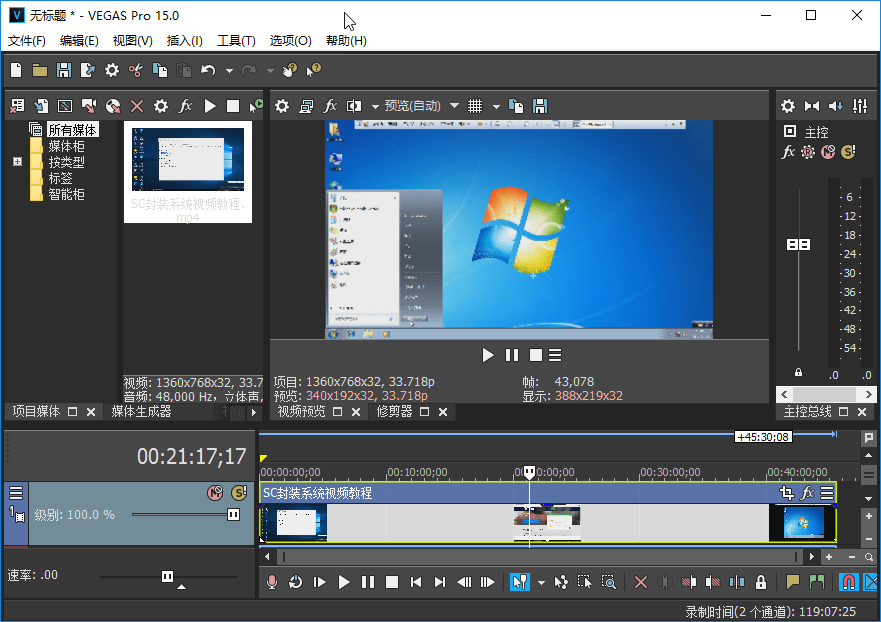Toggle the preview overlays grid icon
Image resolution: width=881 pixels, height=622 pixels.
coord(475,106)
